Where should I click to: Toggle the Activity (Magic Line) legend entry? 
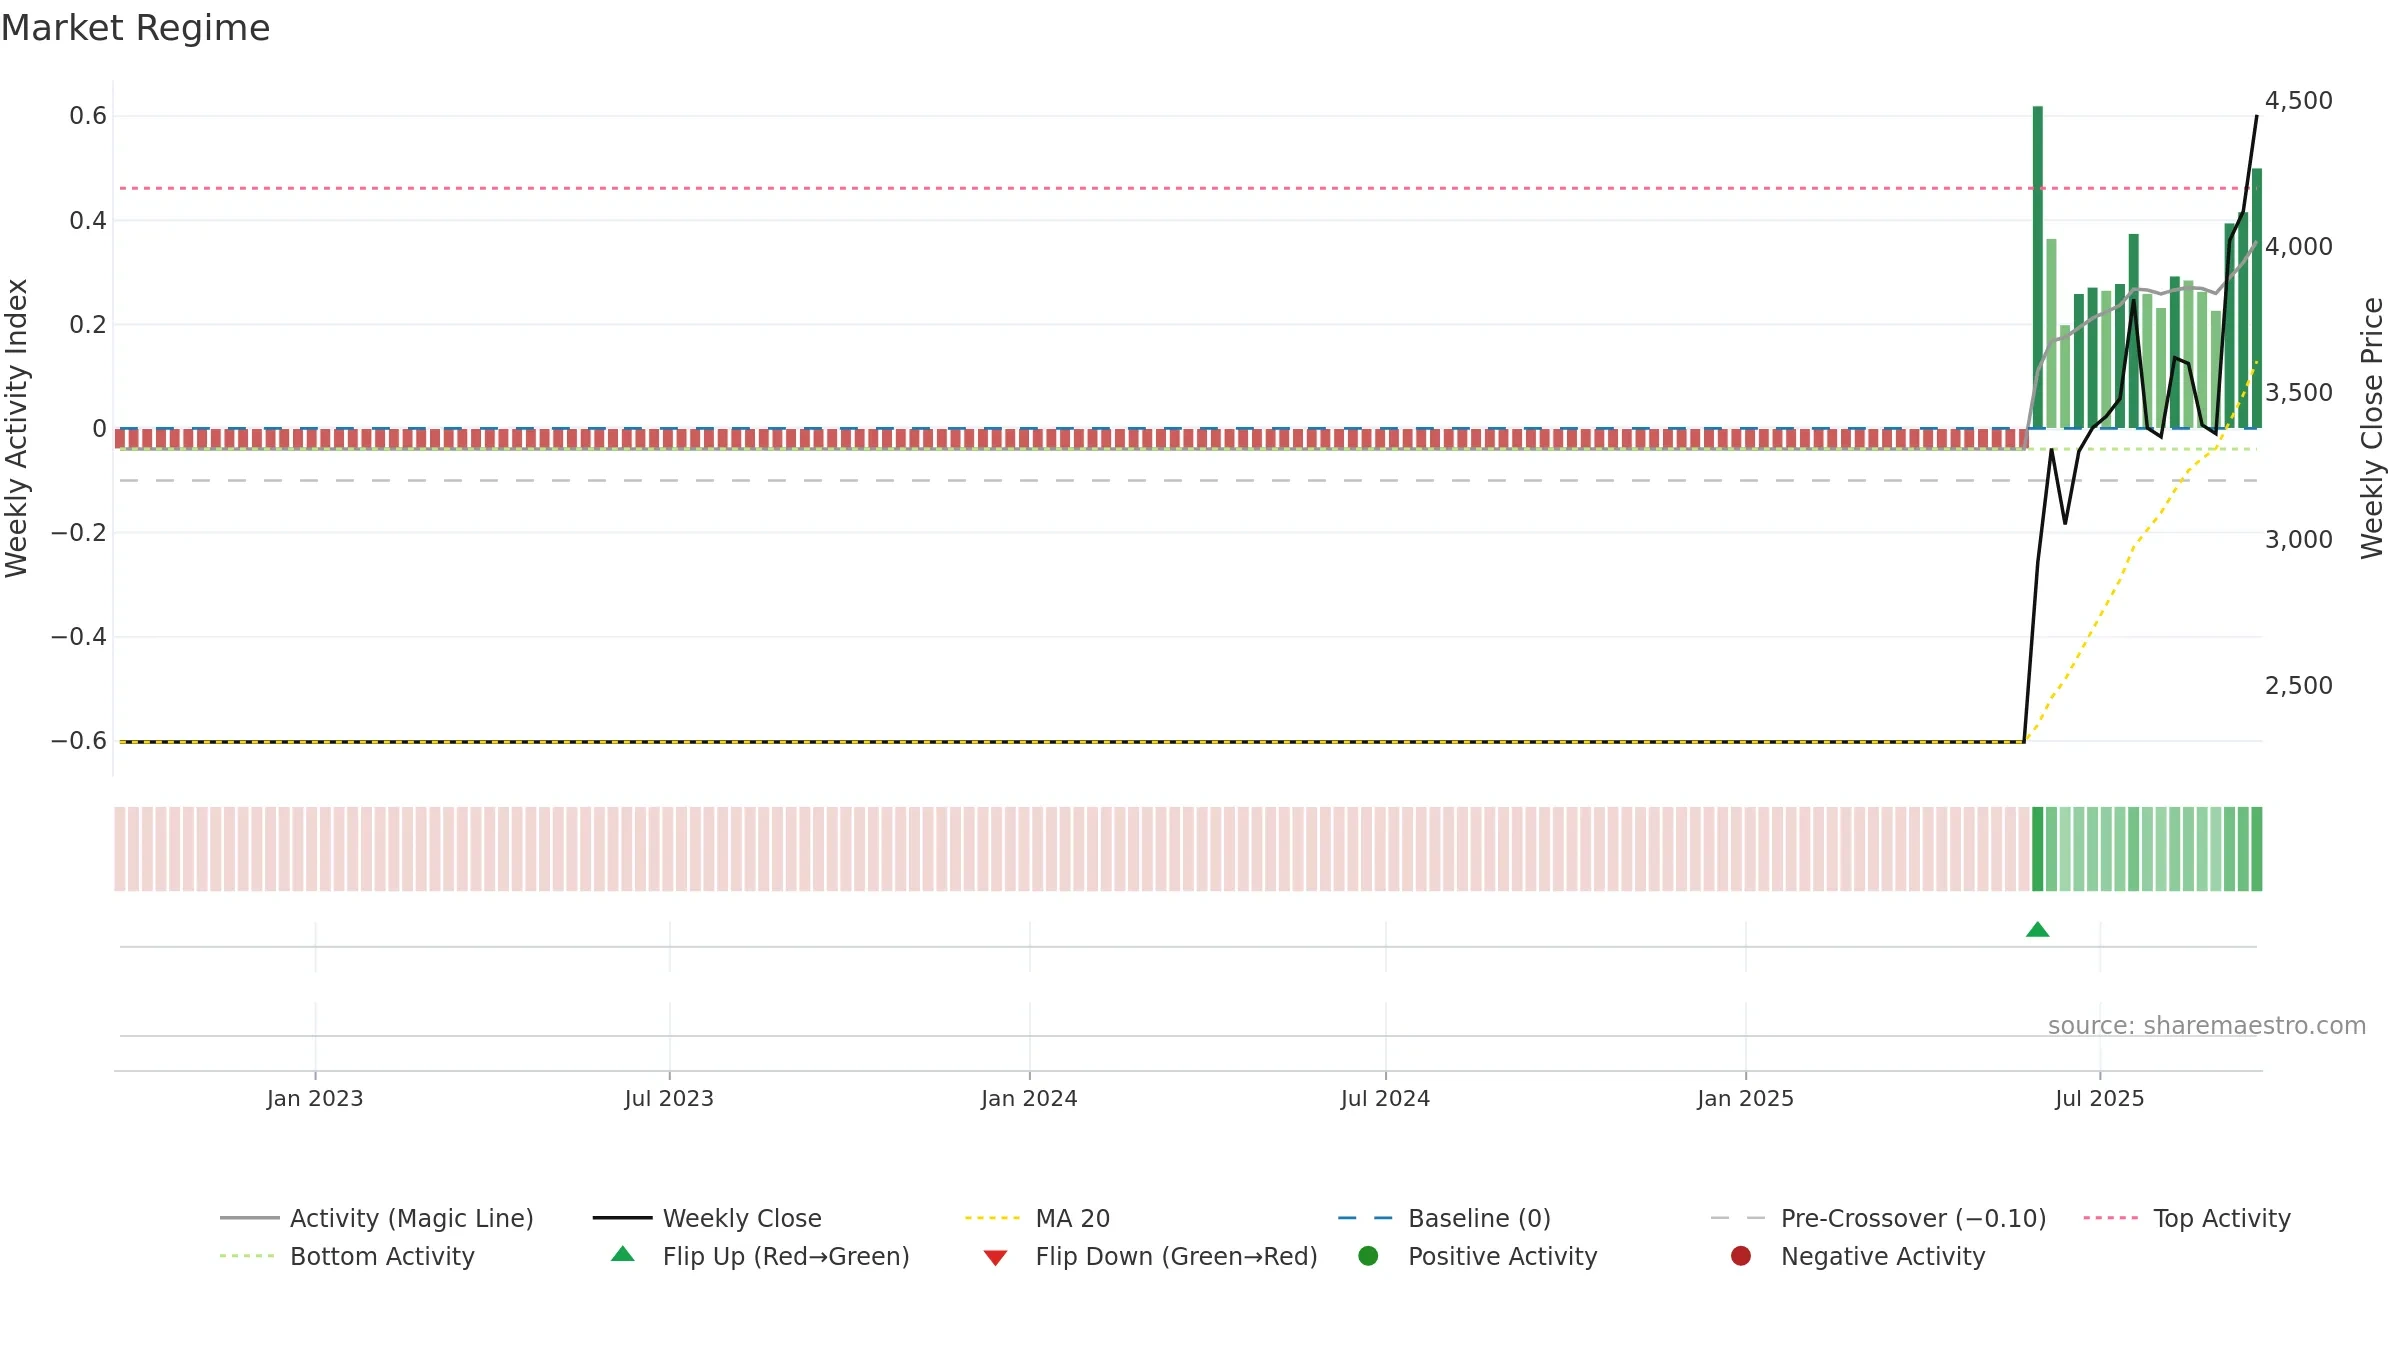pos(377,1218)
